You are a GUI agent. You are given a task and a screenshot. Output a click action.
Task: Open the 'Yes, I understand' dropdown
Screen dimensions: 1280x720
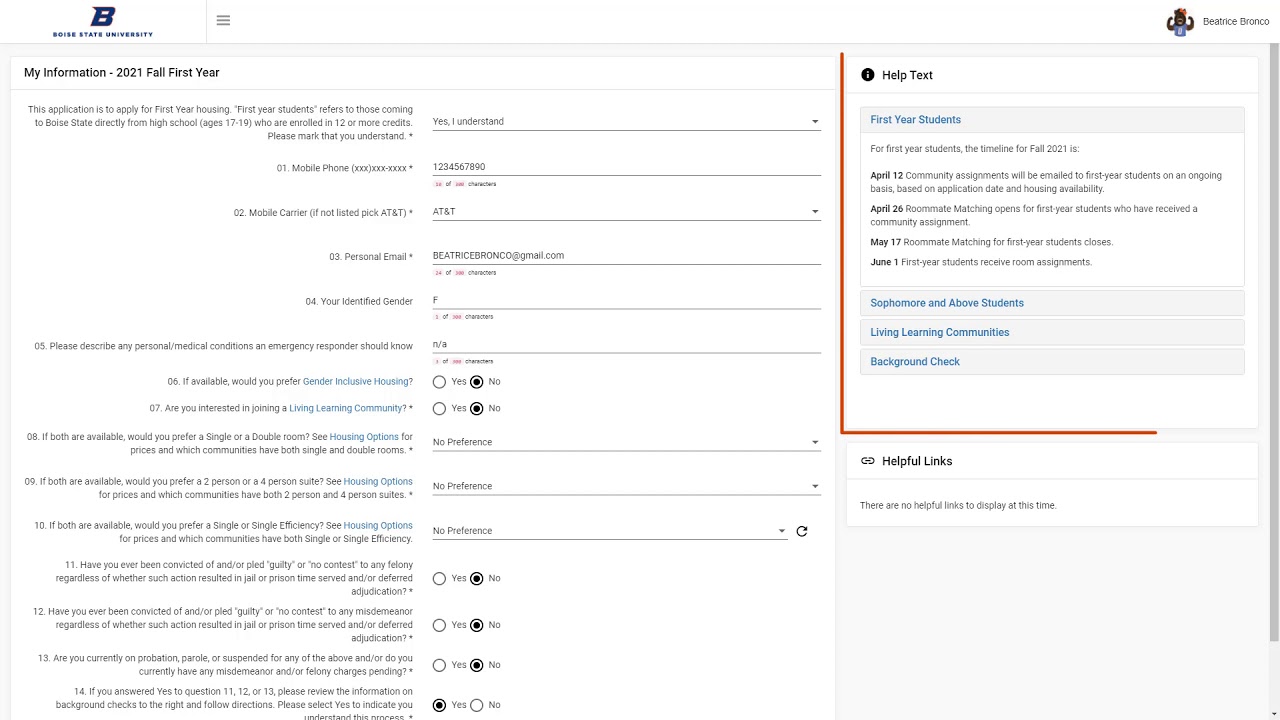click(625, 122)
